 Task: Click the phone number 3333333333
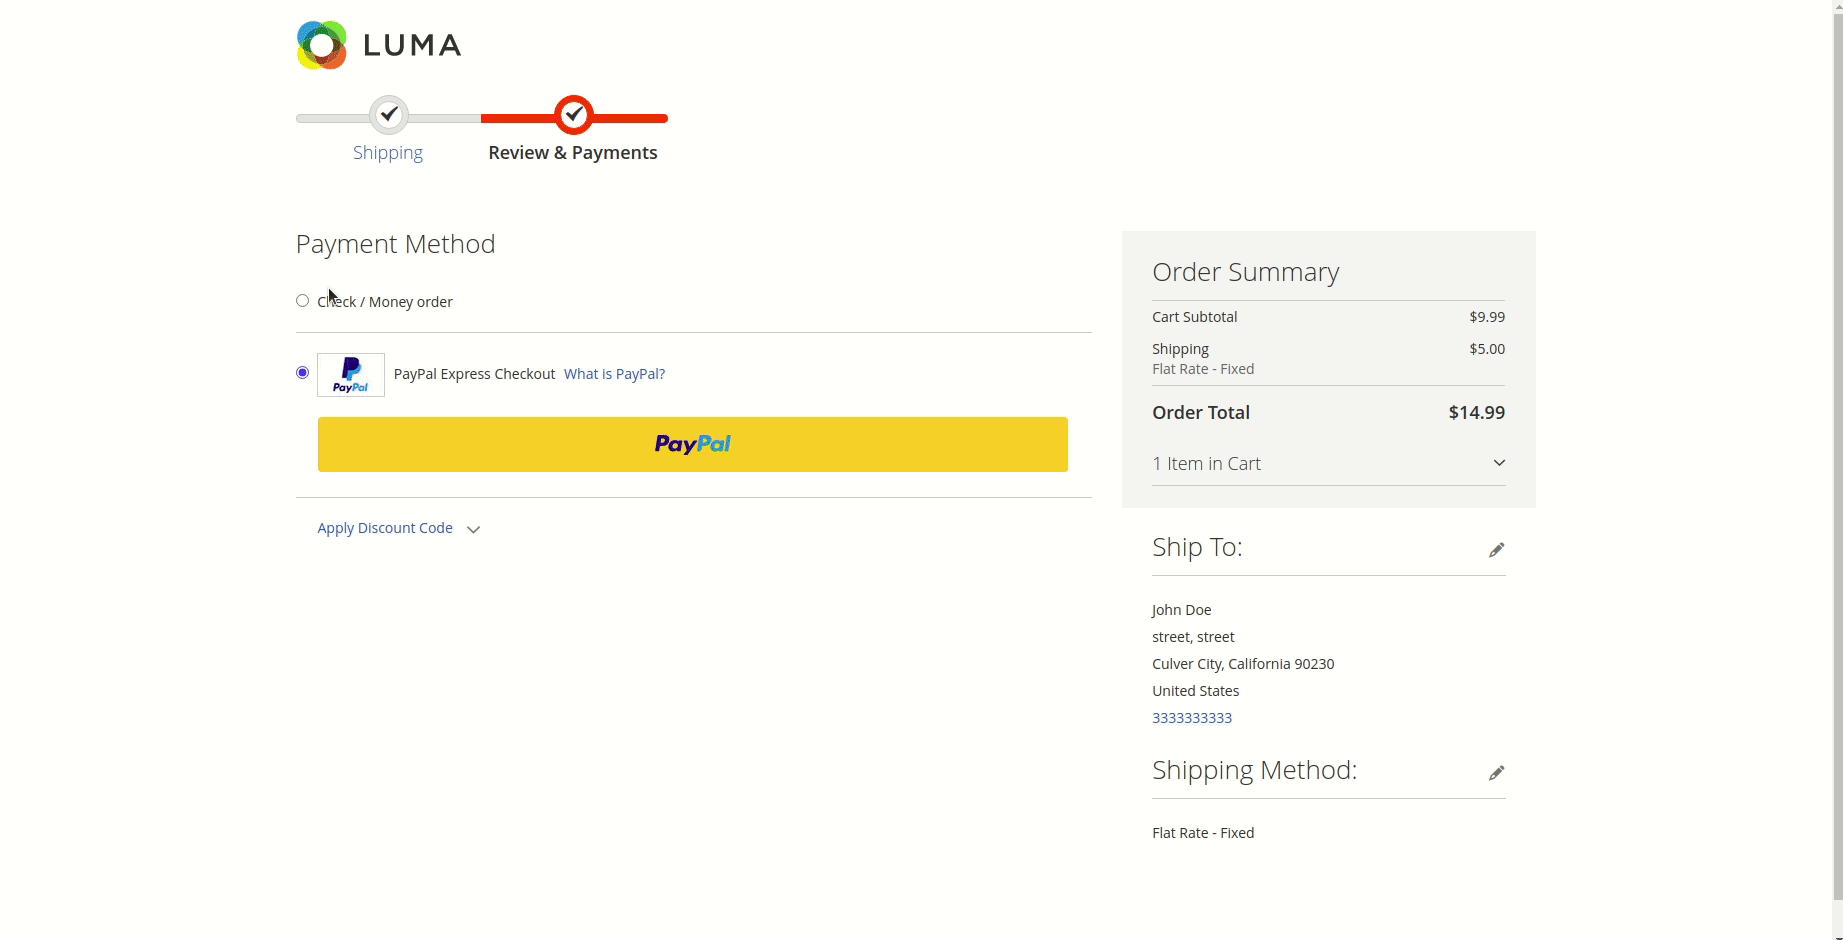pos(1191,717)
